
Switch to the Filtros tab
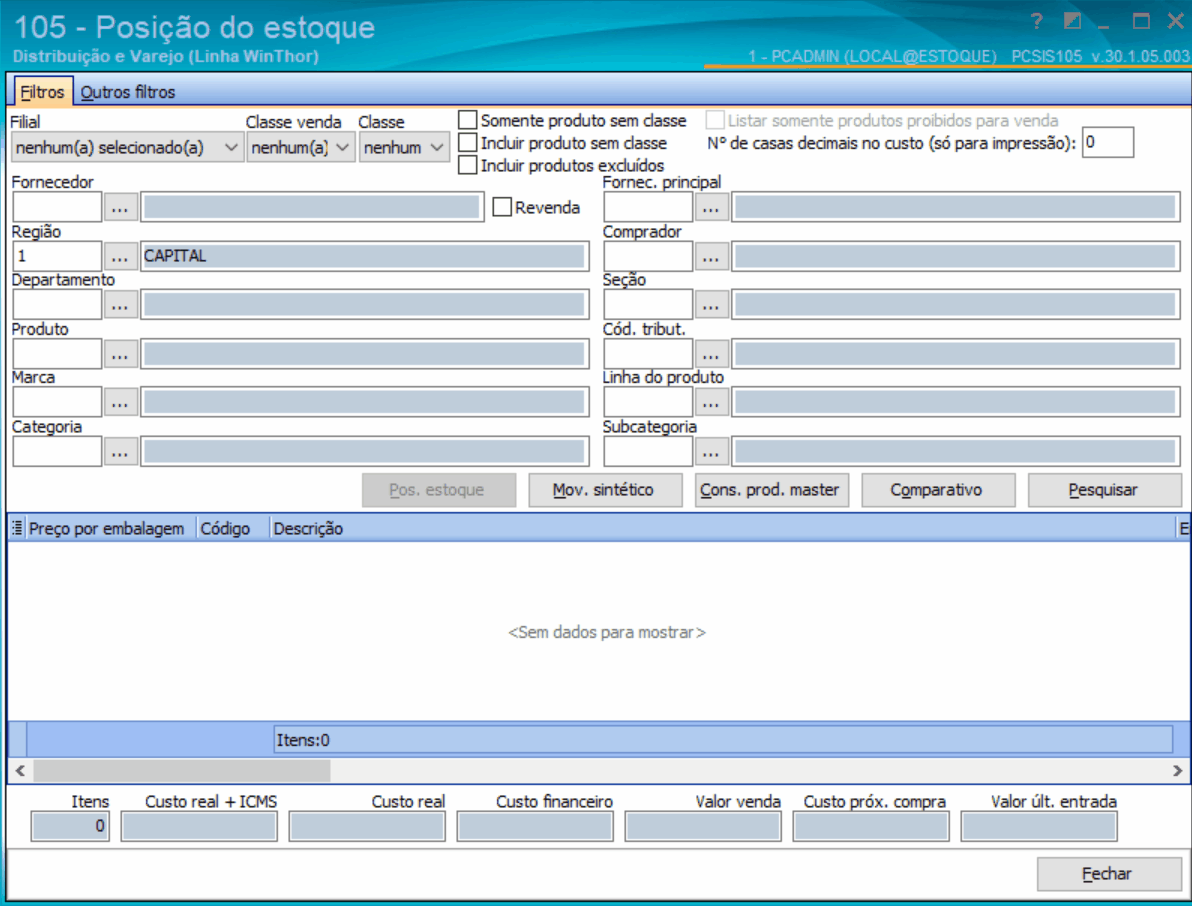pos(43,92)
